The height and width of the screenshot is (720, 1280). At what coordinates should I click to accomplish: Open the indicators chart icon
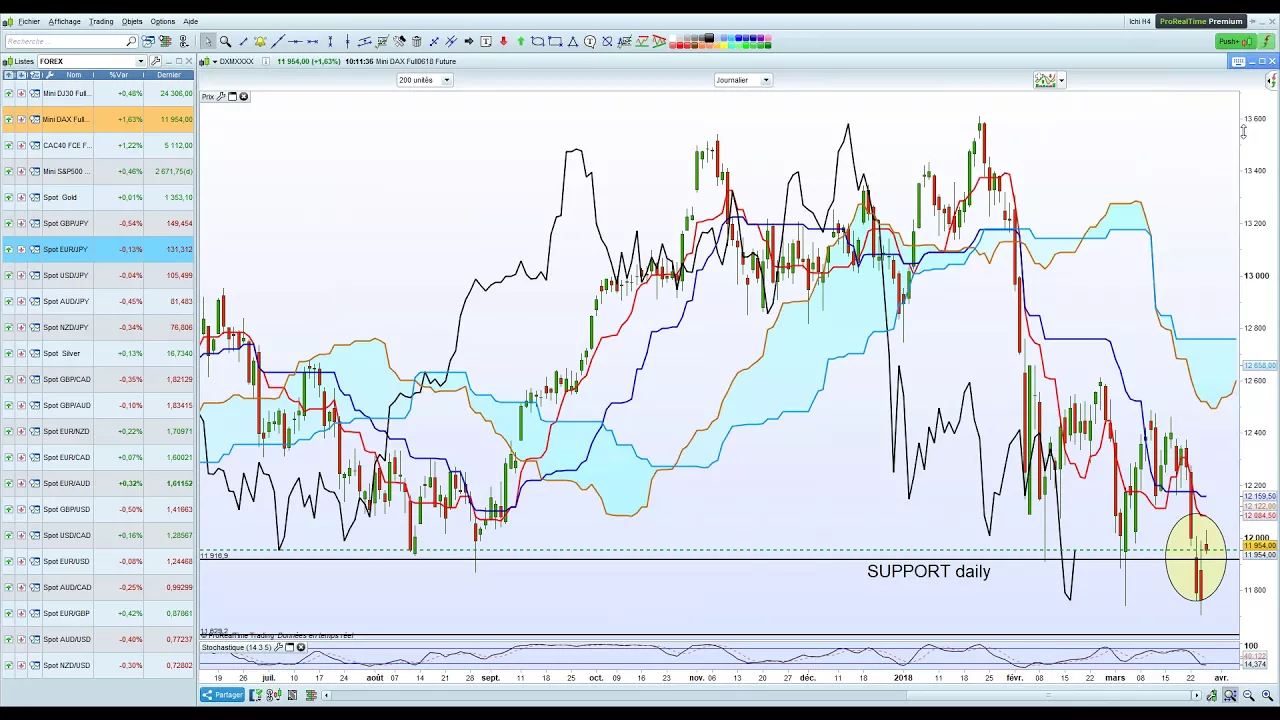tap(1045, 80)
